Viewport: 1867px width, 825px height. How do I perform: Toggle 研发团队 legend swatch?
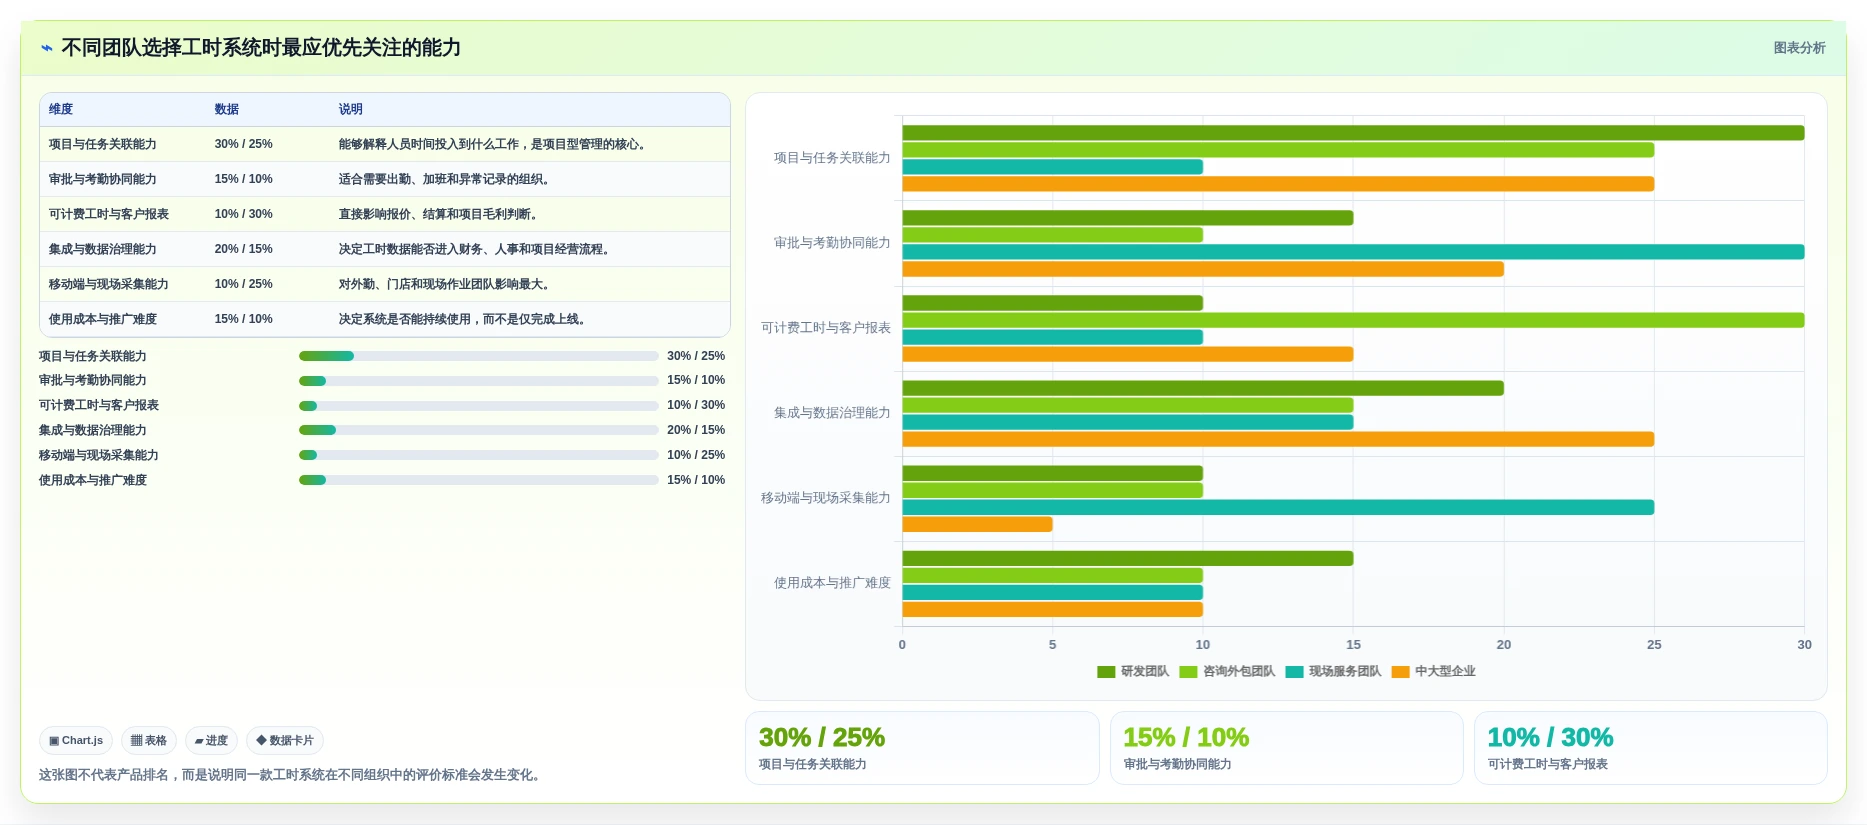pos(1106,672)
